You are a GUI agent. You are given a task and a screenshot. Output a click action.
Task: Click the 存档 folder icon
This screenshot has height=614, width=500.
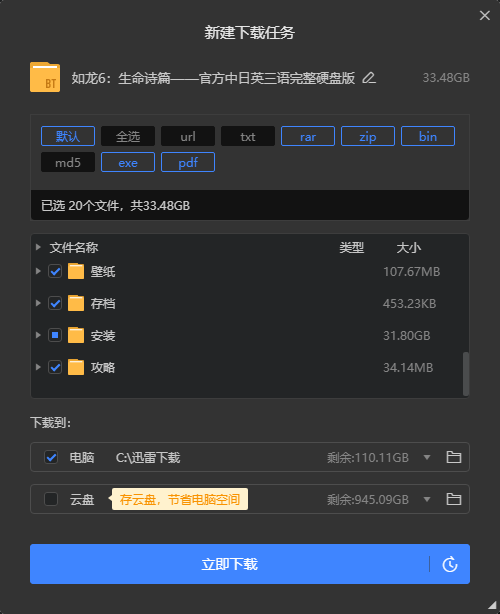click(76, 303)
